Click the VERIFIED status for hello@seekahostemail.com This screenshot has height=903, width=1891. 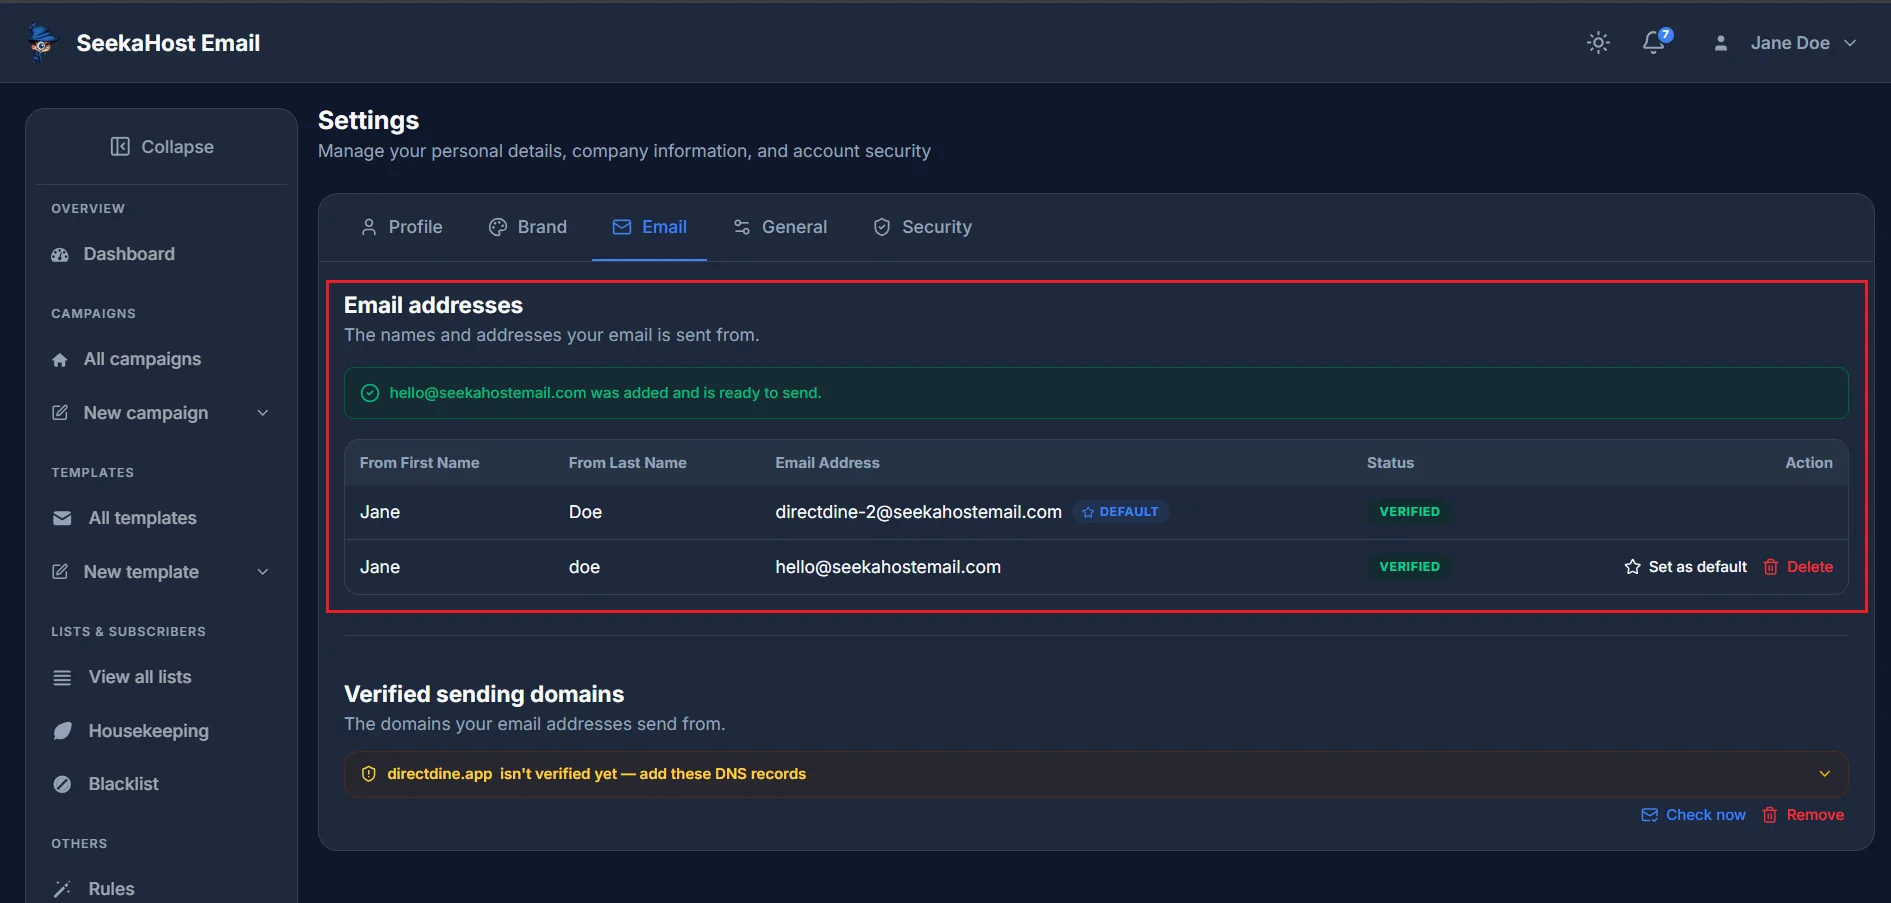pos(1410,567)
